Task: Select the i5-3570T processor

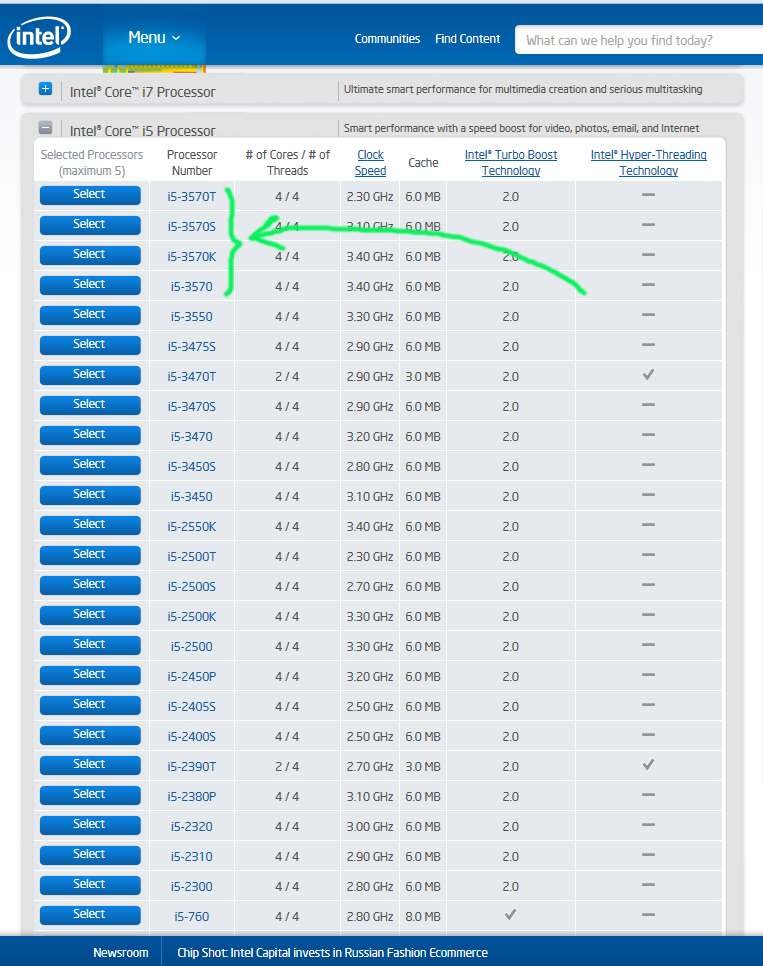Action: 90,195
